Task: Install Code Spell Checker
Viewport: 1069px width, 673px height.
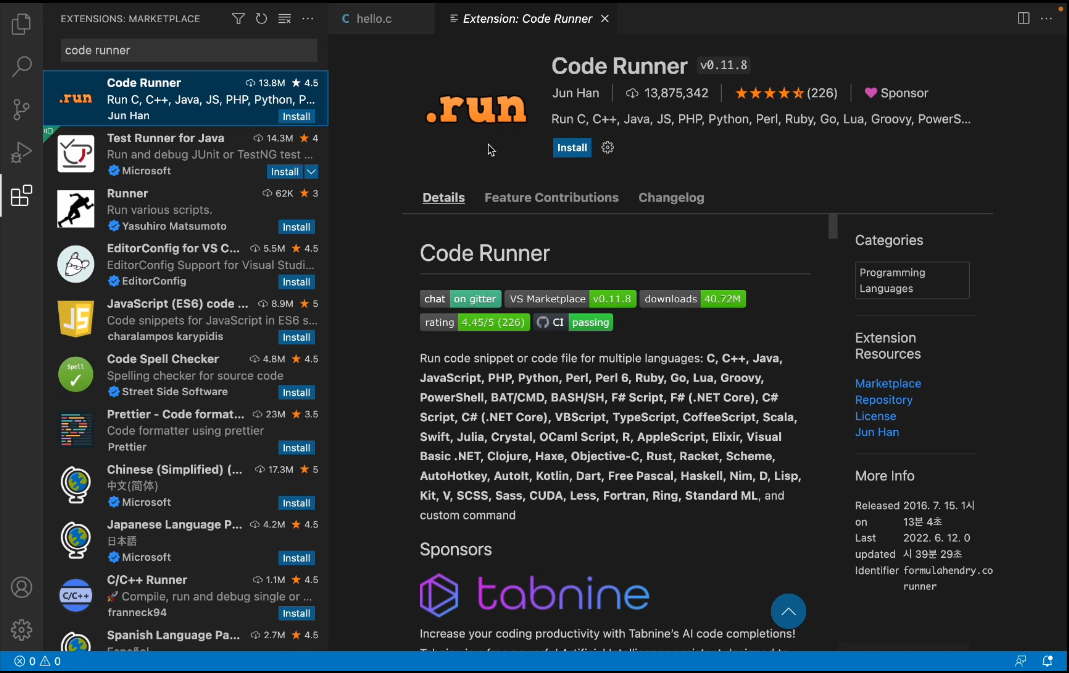Action: [x=297, y=393]
